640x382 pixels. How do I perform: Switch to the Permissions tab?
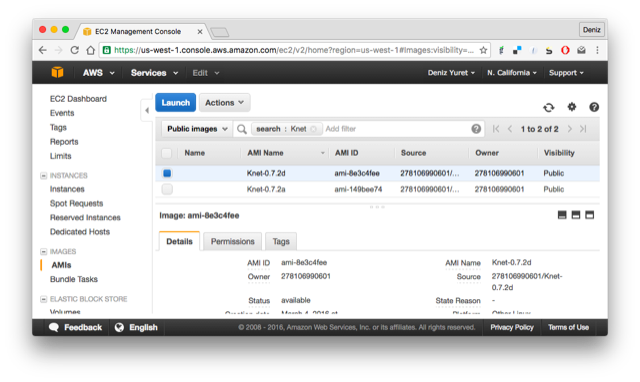click(233, 241)
